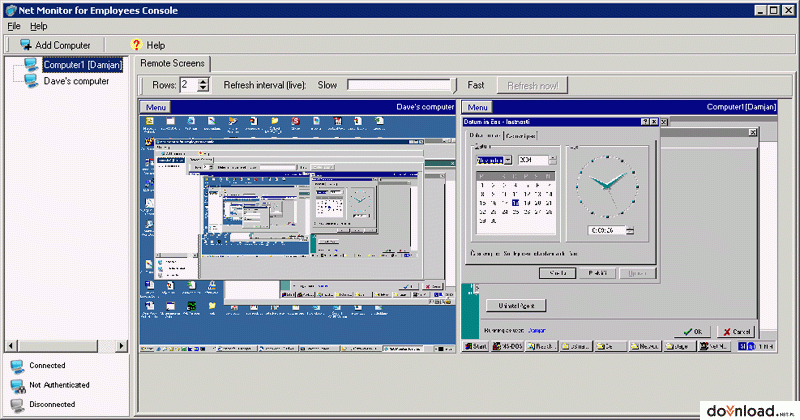This screenshot has height=420, width=800.
Task: Select Computer1 [Damjan] in the computer tree
Action: (x=83, y=65)
